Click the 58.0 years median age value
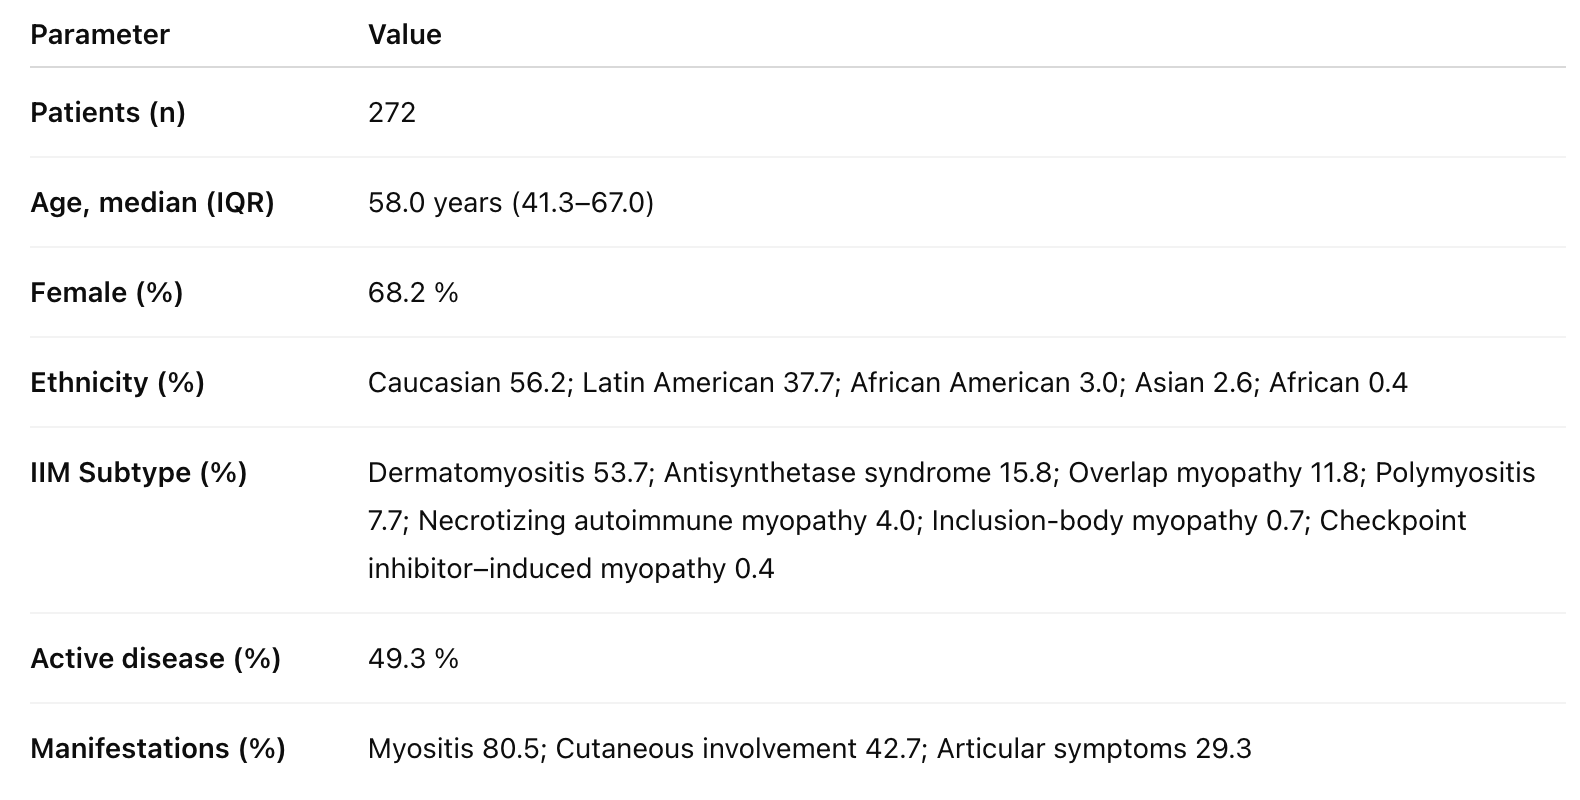Viewport: 1580px width, 800px height. [435, 203]
